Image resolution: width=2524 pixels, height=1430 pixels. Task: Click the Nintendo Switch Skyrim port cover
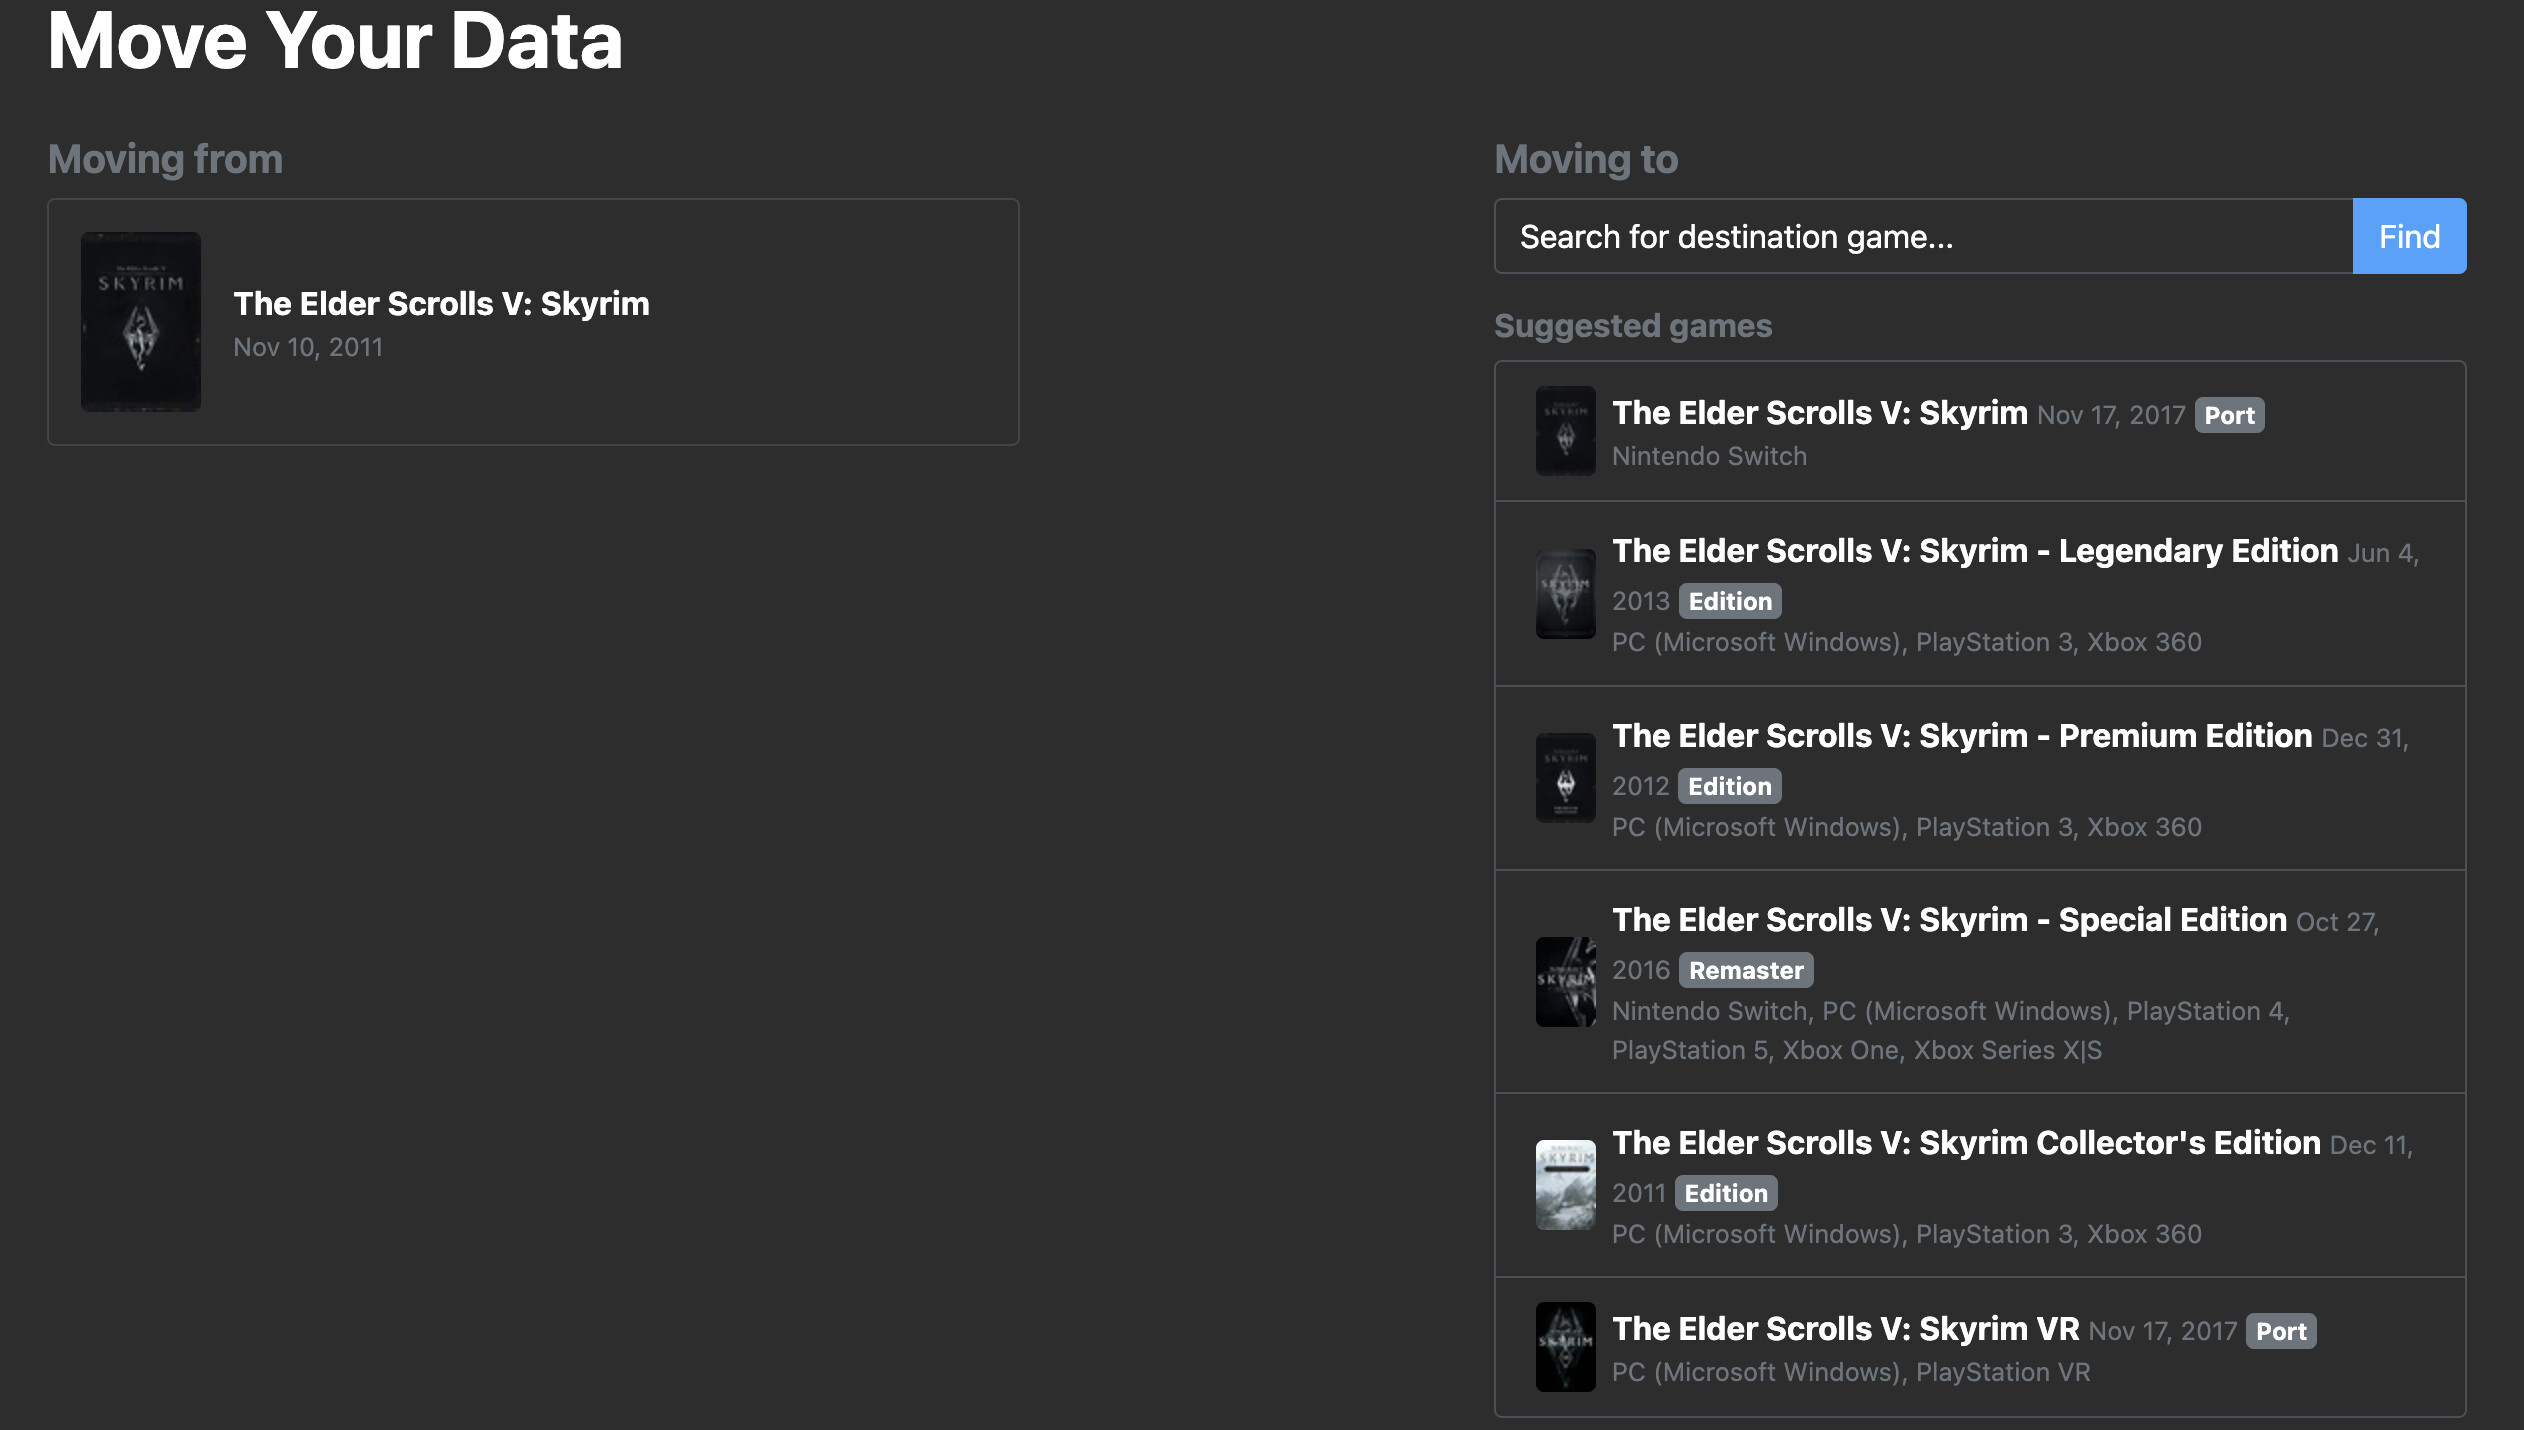tap(1565, 431)
